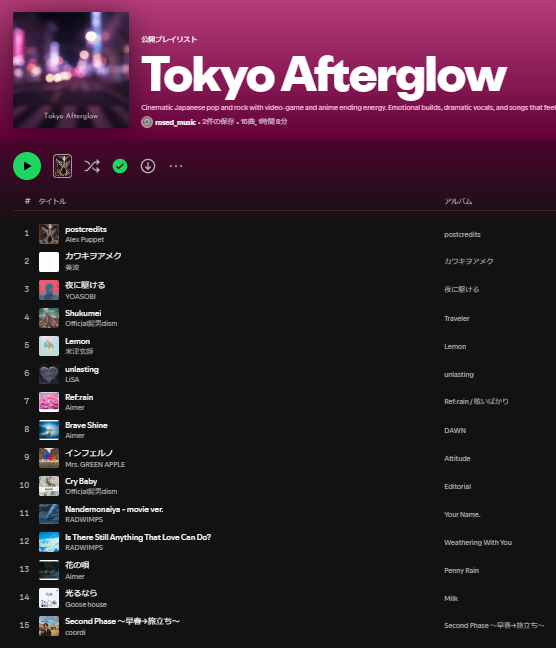Click the playlist preview artwork button
The image size is (556, 648).
coord(62,166)
